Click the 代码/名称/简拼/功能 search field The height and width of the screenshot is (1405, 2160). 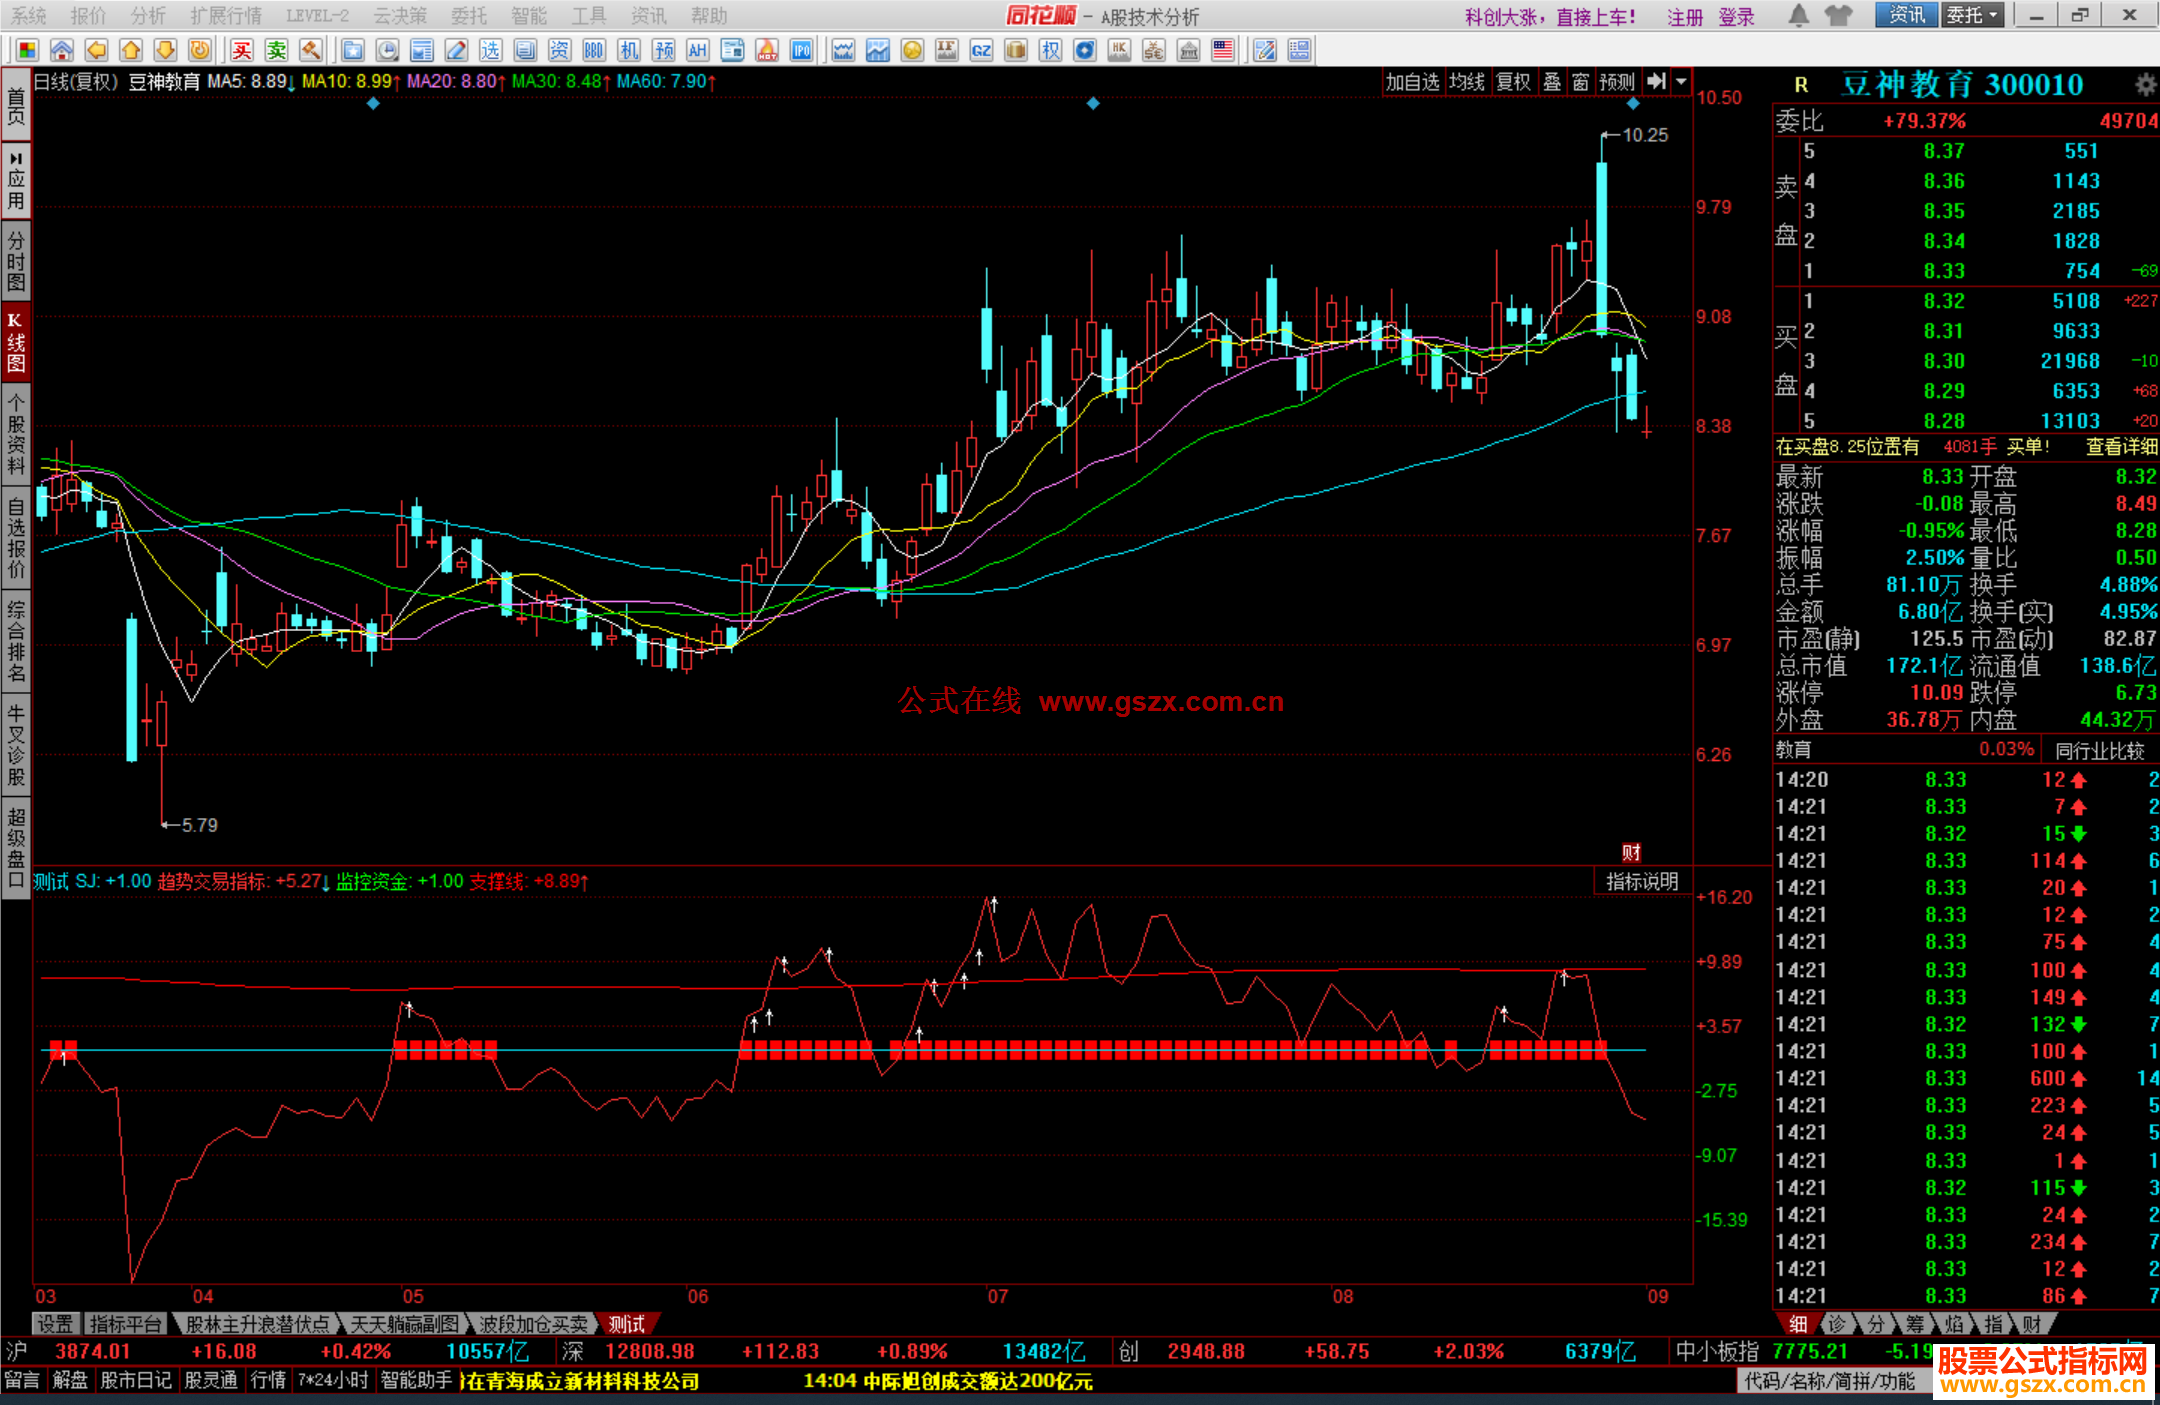click(x=1829, y=1381)
